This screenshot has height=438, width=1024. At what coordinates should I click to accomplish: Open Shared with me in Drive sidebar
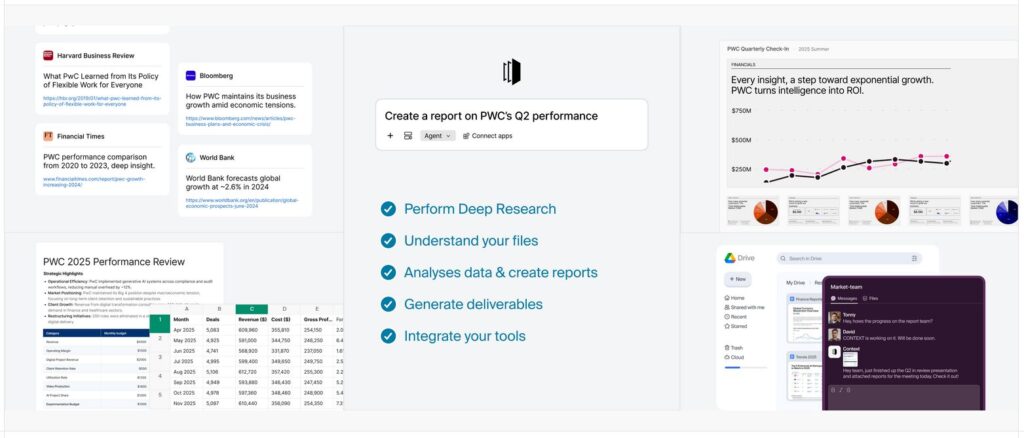pyautogui.click(x=744, y=307)
